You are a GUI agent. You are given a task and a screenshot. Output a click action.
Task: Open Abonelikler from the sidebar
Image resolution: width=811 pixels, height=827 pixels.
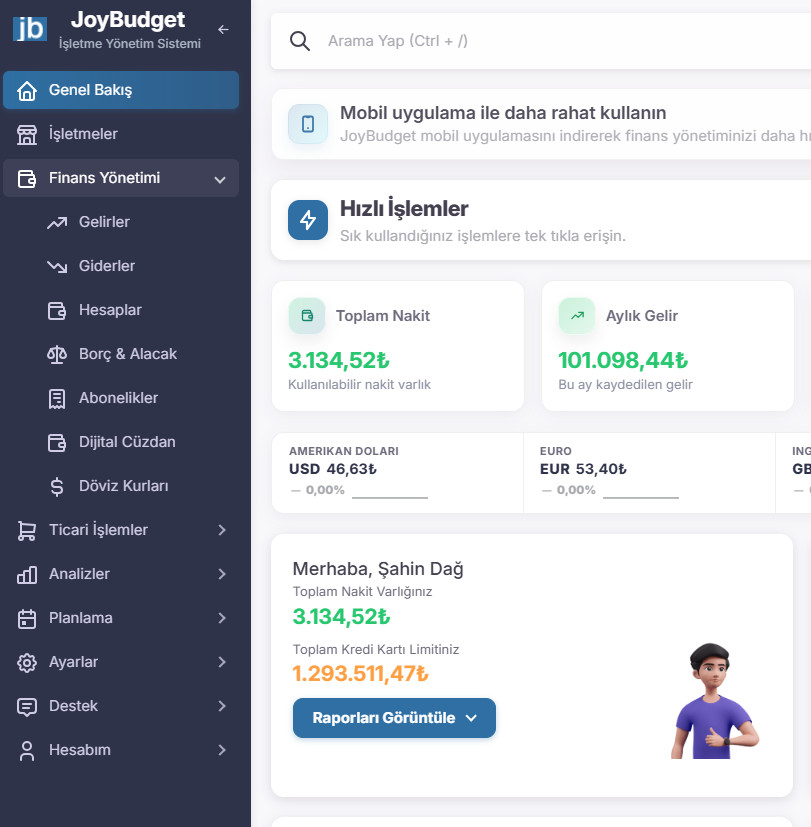(118, 398)
